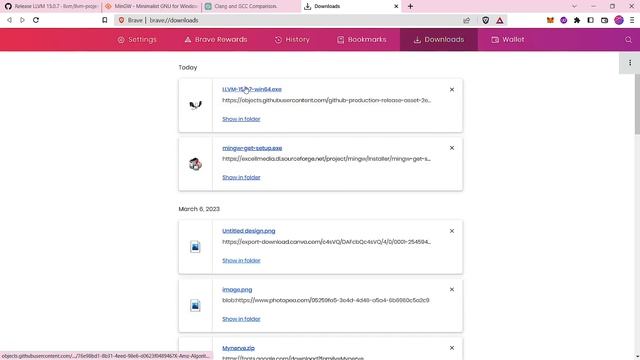Show LLVM-15.0.7-win64.exe in folder
The width and height of the screenshot is (640, 360).
coord(241,119)
